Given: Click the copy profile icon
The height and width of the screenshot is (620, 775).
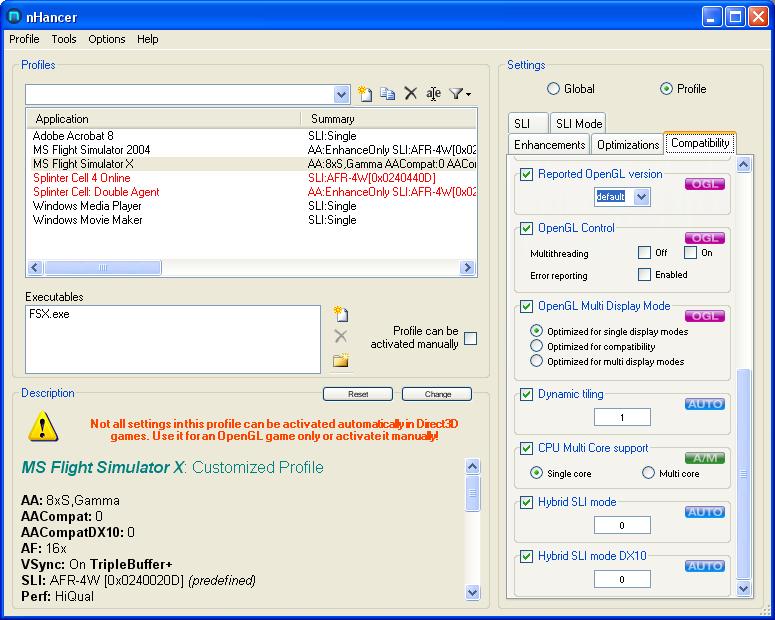Looking at the screenshot, I should click(387, 94).
